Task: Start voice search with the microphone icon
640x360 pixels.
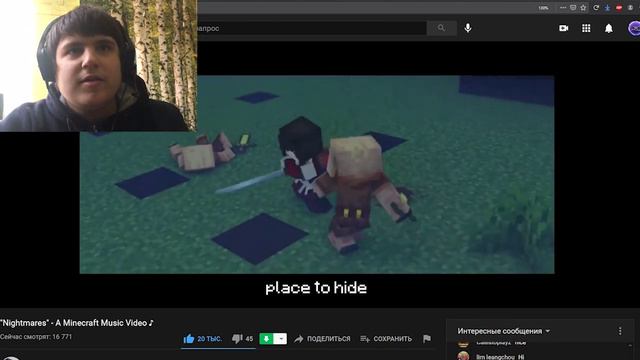Action: click(468, 28)
